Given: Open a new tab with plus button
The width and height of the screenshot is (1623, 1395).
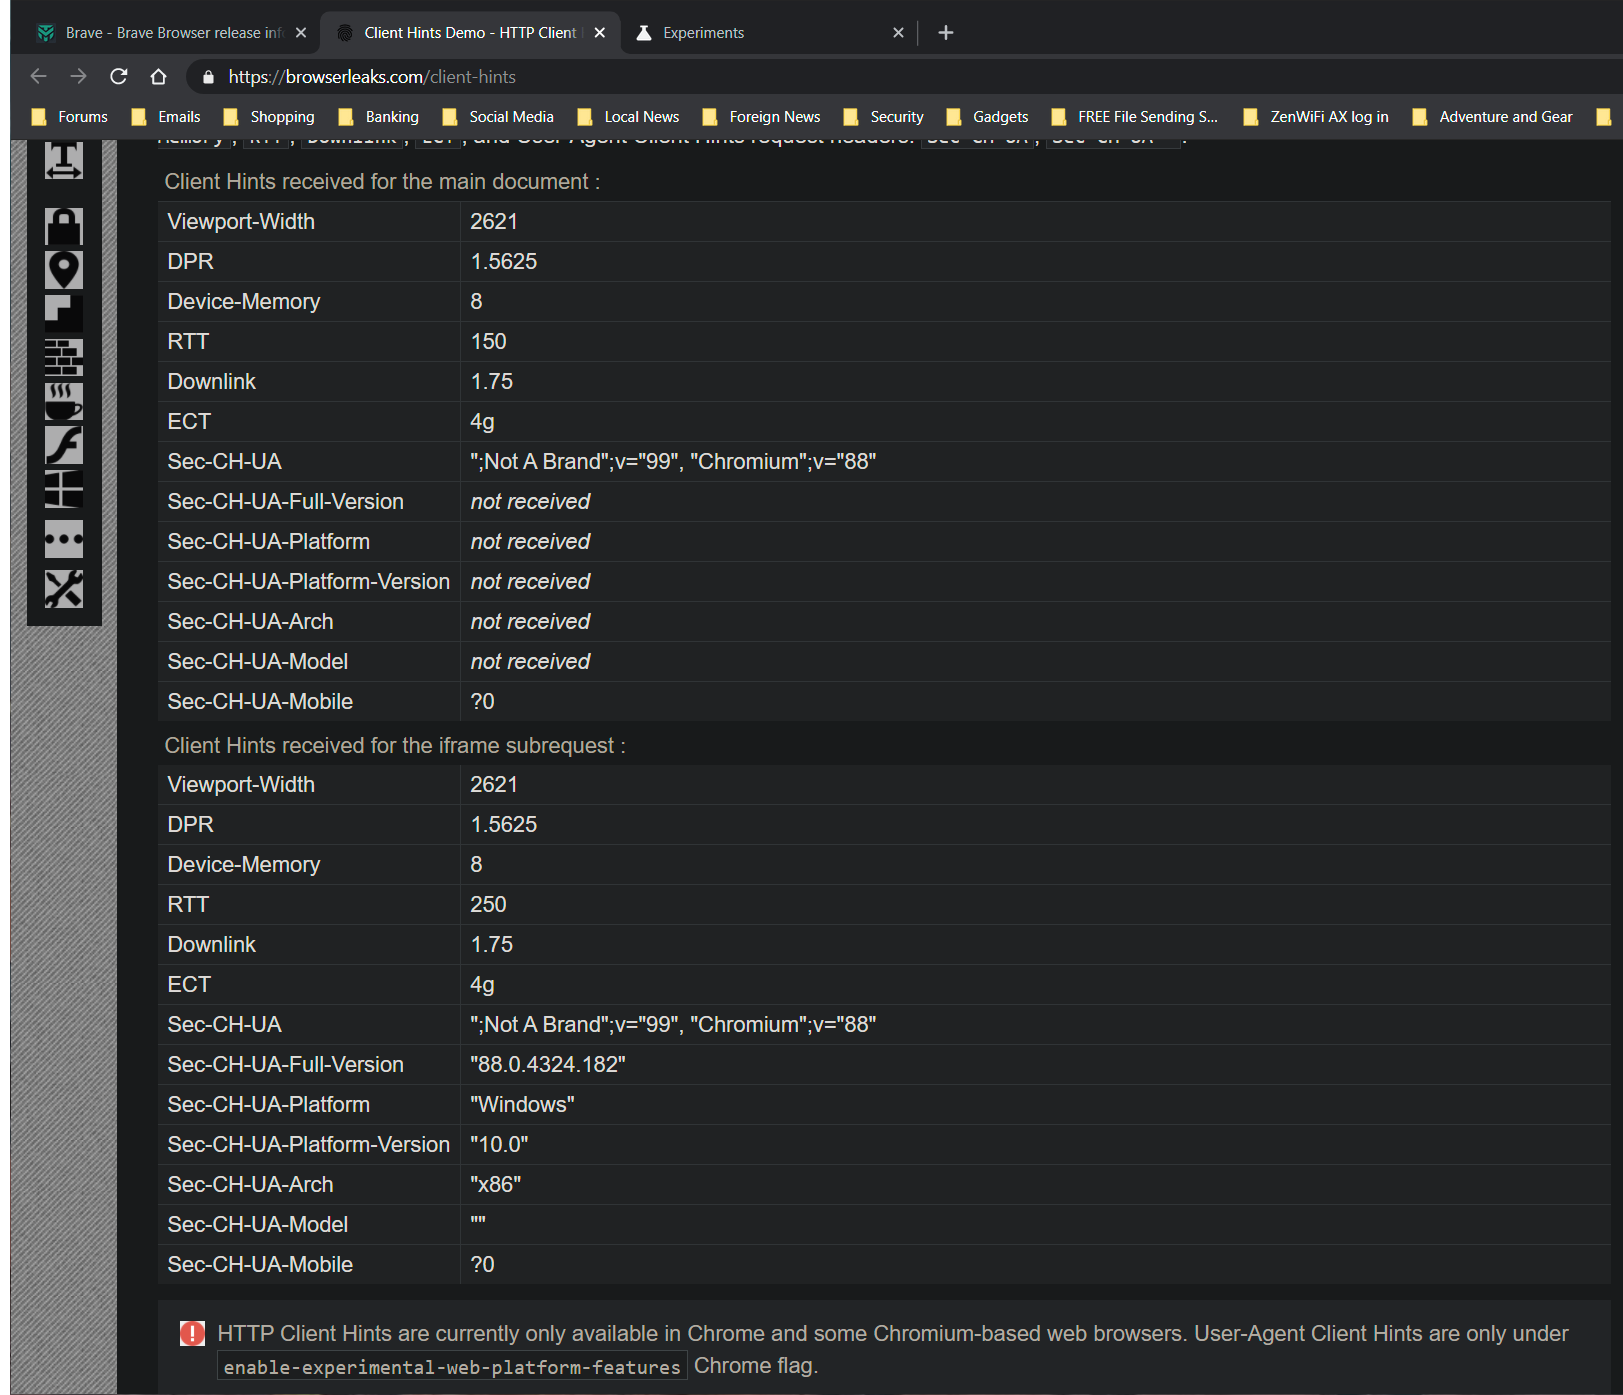Looking at the screenshot, I should pyautogui.click(x=945, y=33).
